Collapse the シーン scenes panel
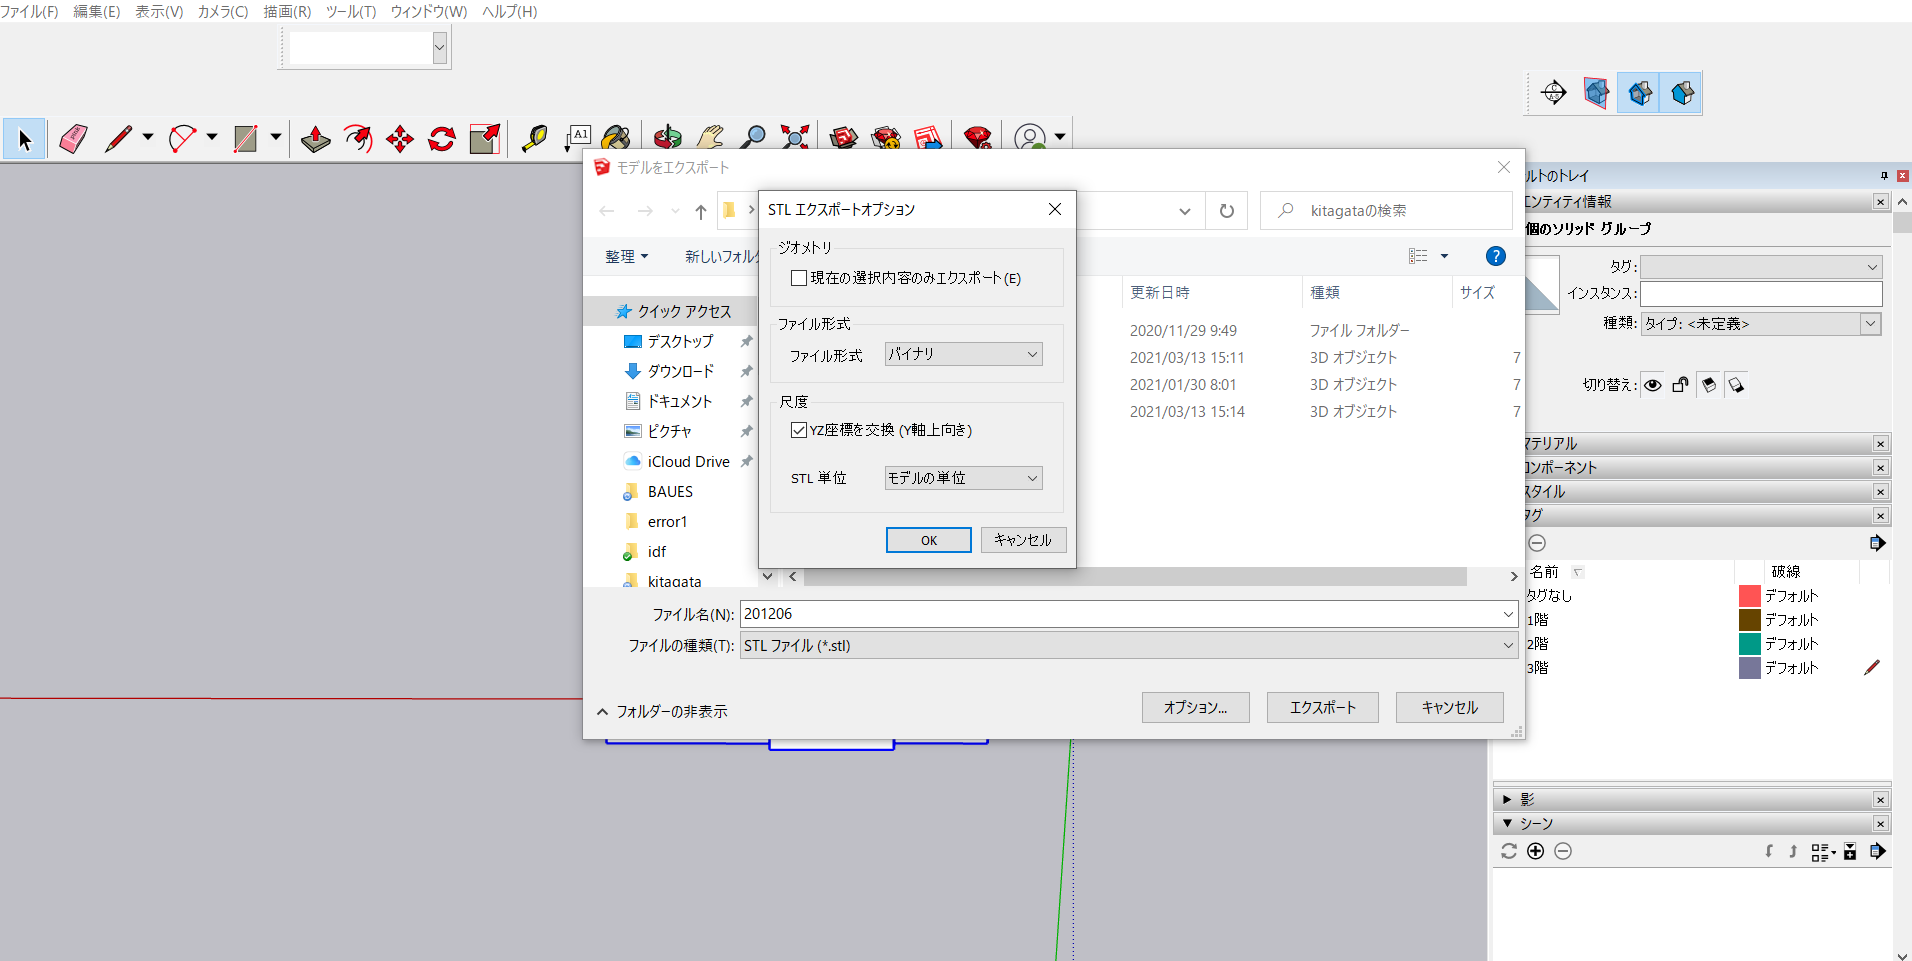This screenshot has width=1912, height=961. click(1507, 824)
